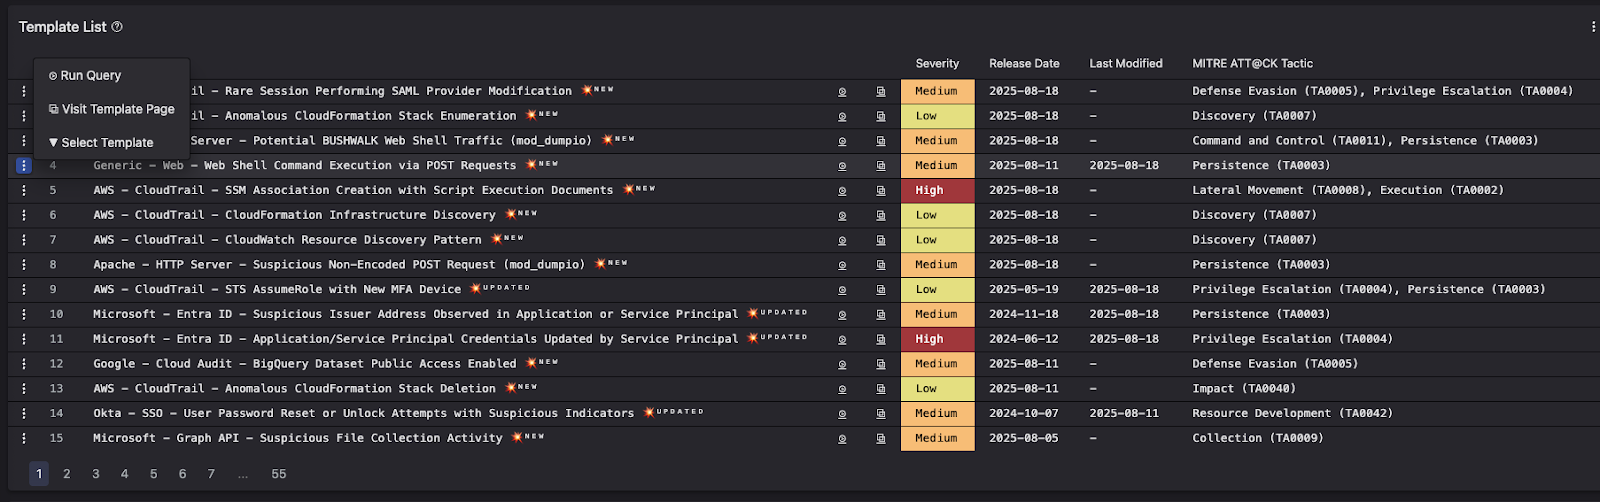The image size is (1600, 502).
Task: Open the row 13 actions dropdown menu
Action: pyautogui.click(x=24, y=389)
